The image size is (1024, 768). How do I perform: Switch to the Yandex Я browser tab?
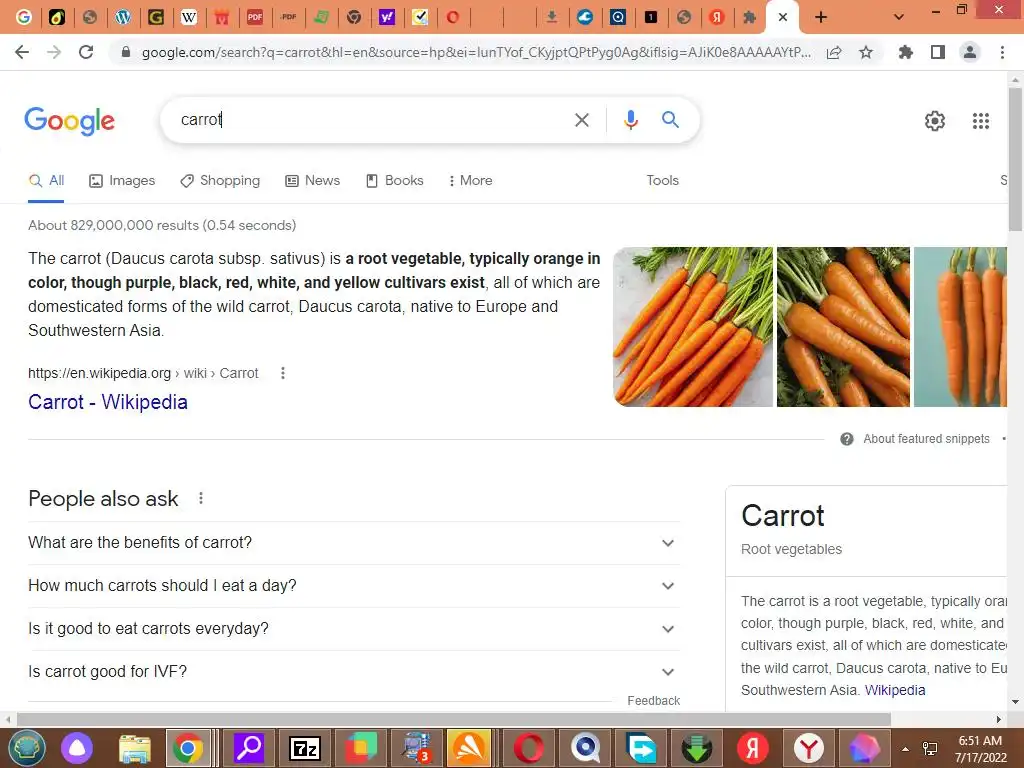716,17
